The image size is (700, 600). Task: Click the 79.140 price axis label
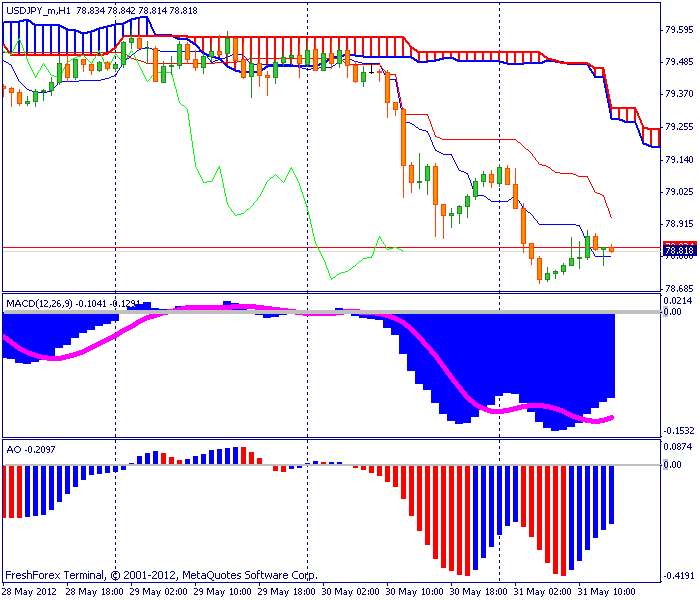(x=679, y=159)
